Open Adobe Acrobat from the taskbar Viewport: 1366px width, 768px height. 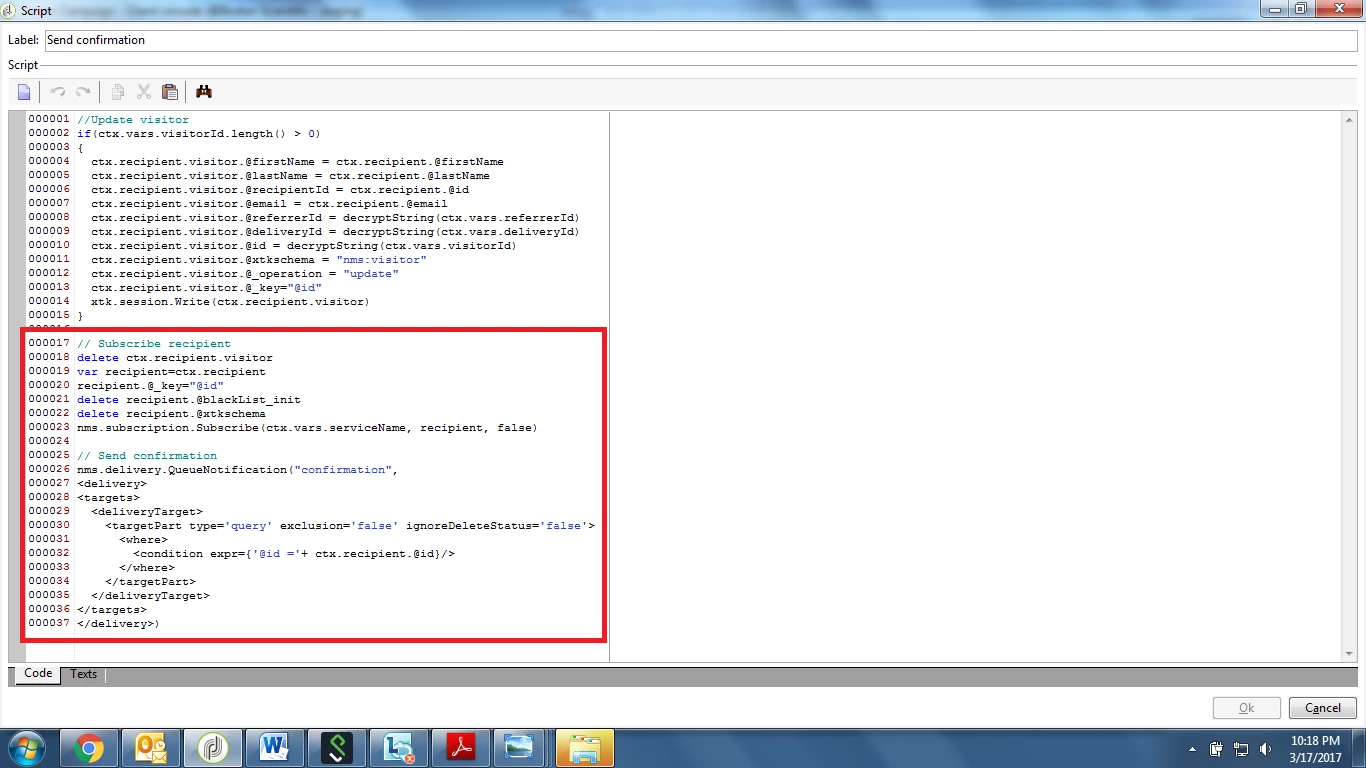click(459, 748)
